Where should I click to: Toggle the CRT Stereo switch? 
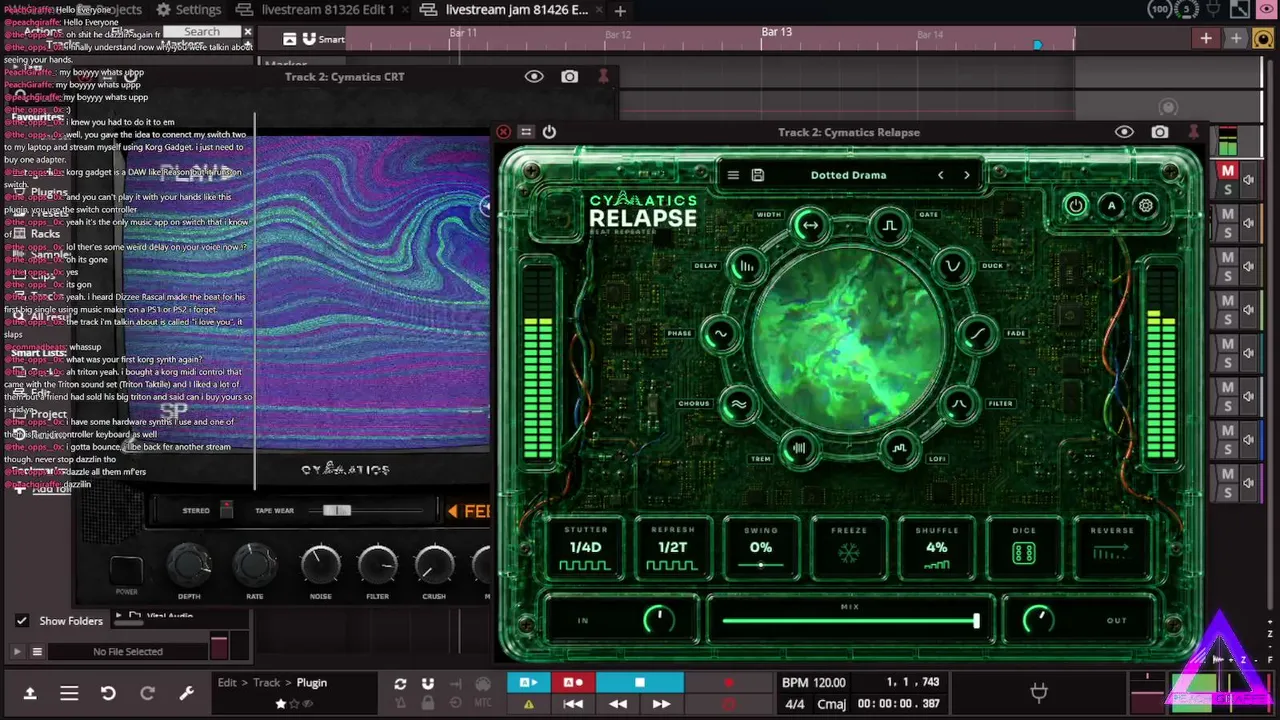click(x=227, y=510)
